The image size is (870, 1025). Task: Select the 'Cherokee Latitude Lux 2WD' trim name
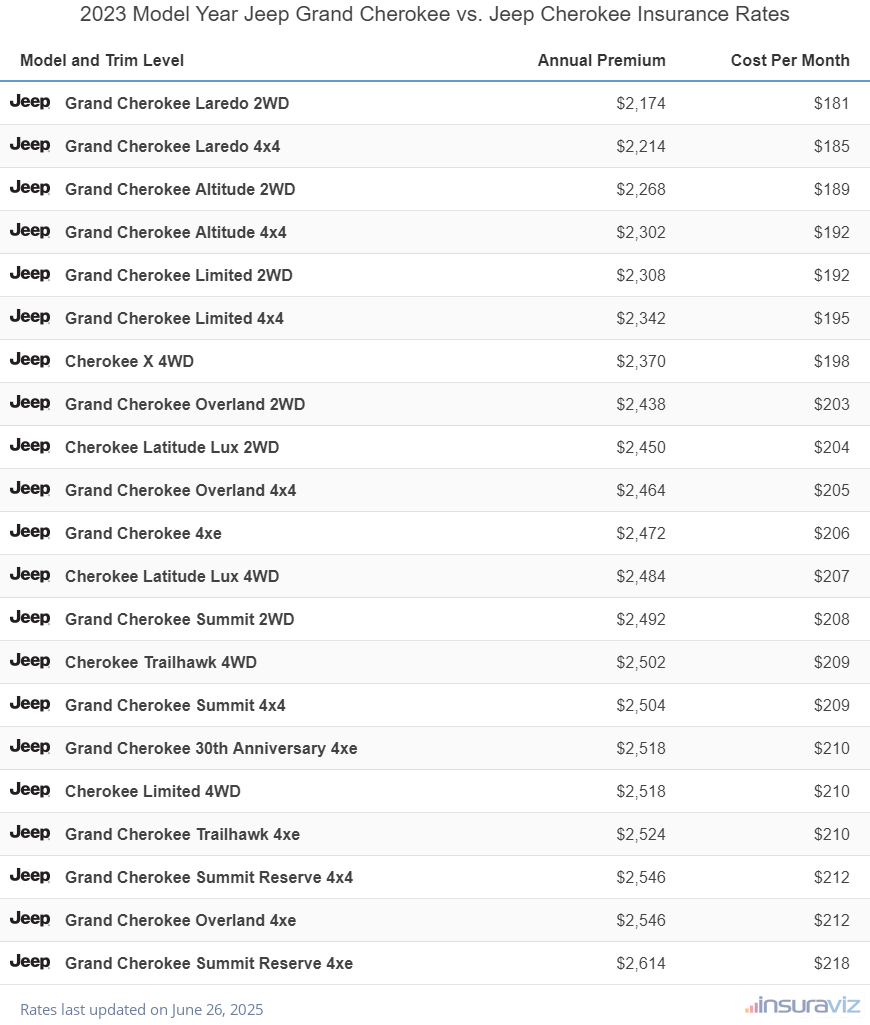(x=173, y=448)
